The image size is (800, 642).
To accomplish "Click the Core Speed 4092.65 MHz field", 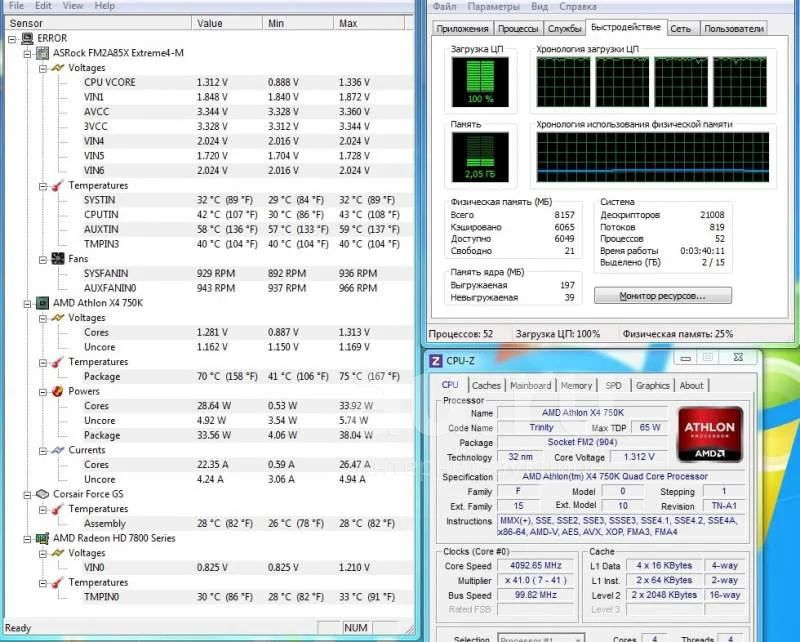I will click(536, 566).
